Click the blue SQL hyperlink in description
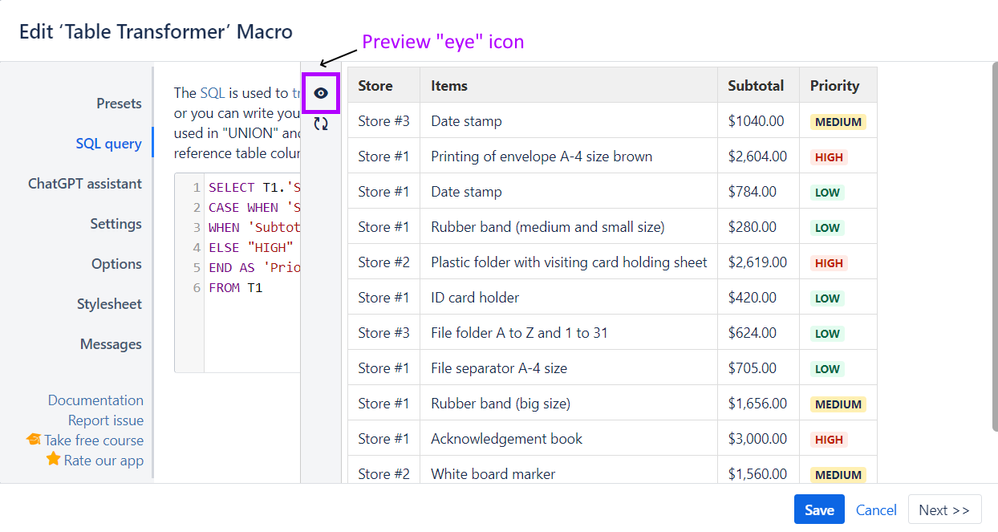998x532 pixels. pyautogui.click(x=212, y=93)
